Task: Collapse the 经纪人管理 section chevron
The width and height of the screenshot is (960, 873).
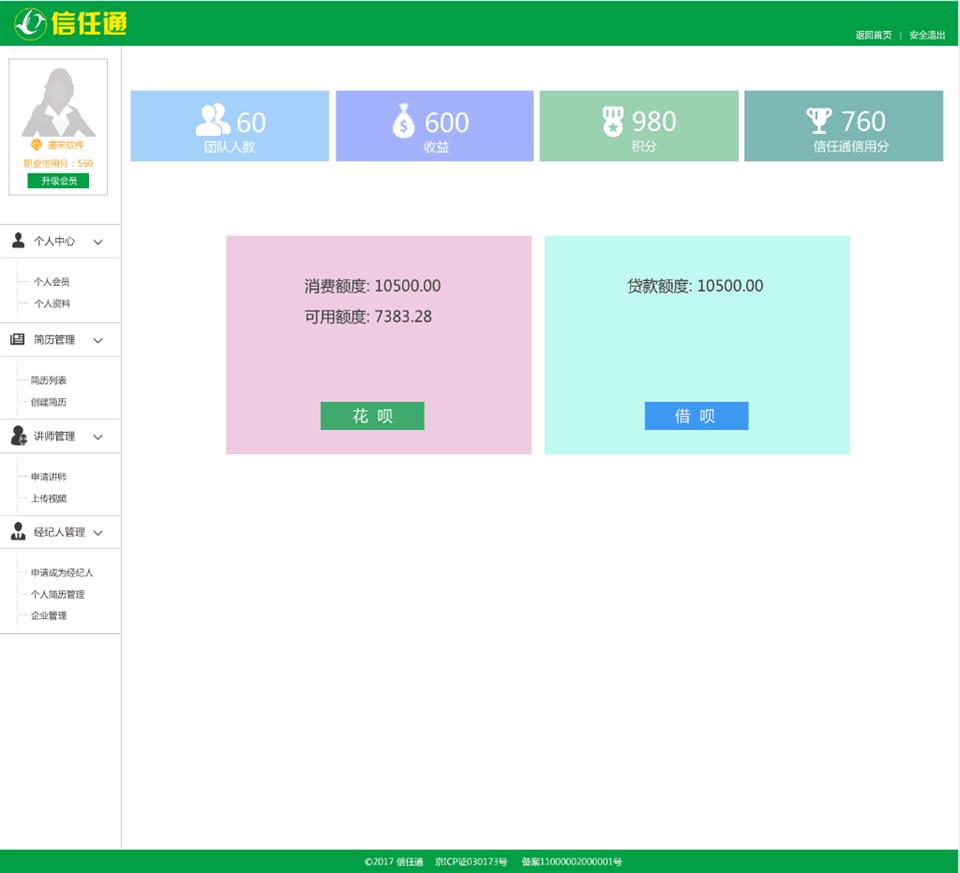Action: tap(98, 533)
